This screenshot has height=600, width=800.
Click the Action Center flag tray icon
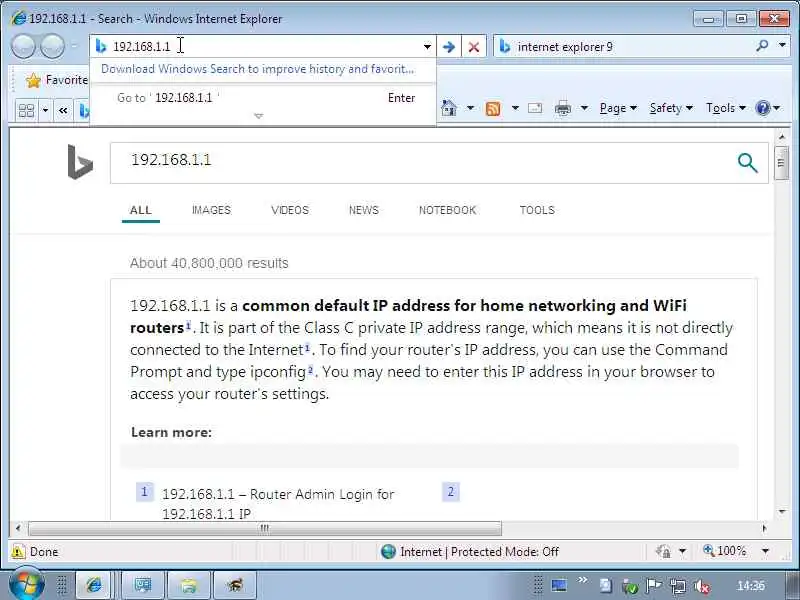pyautogui.click(x=654, y=586)
